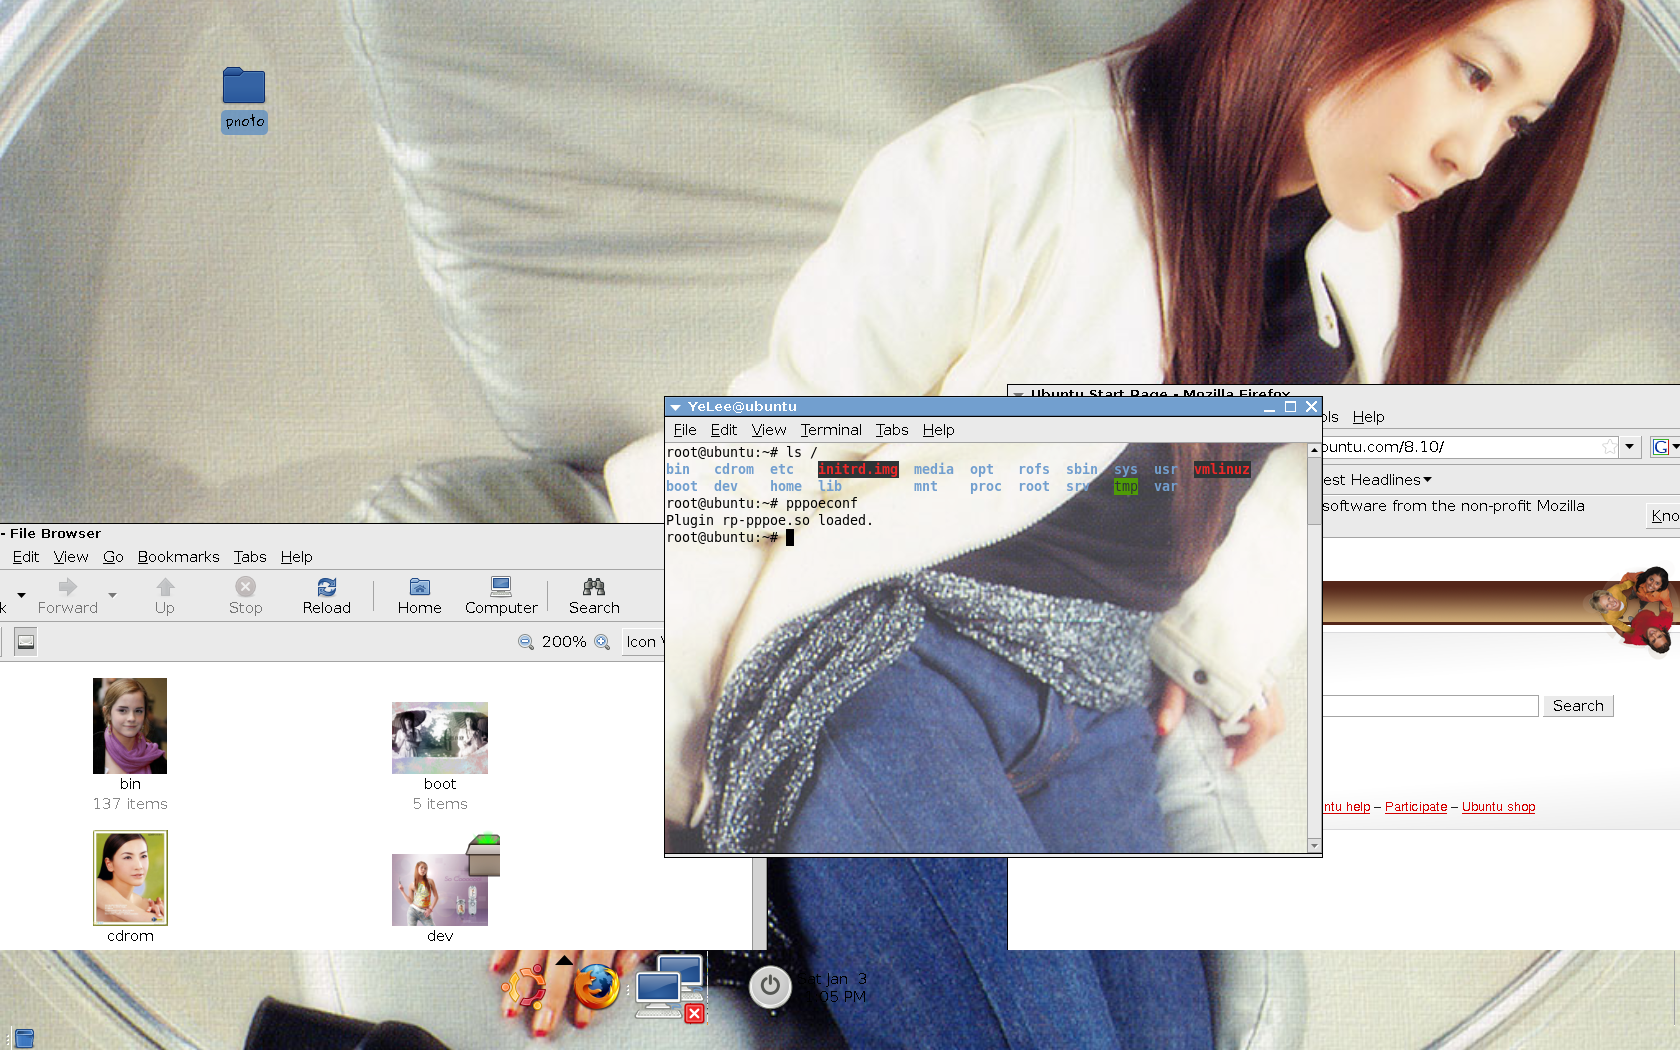Open the terminal View menu
Viewport: 1680px width, 1050px height.
pyautogui.click(x=769, y=430)
